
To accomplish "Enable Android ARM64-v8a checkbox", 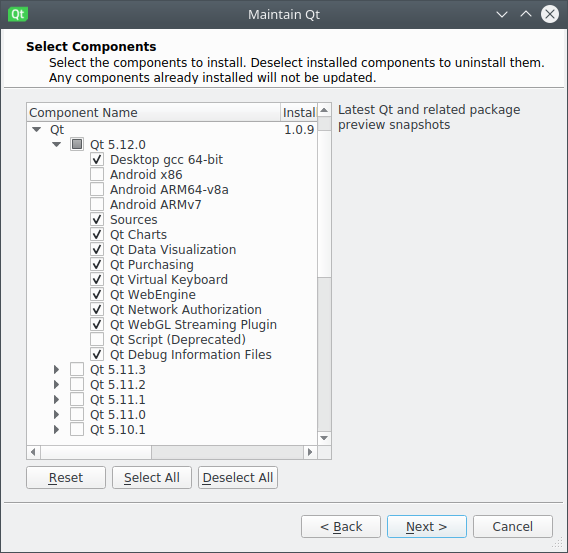I will click(97, 189).
